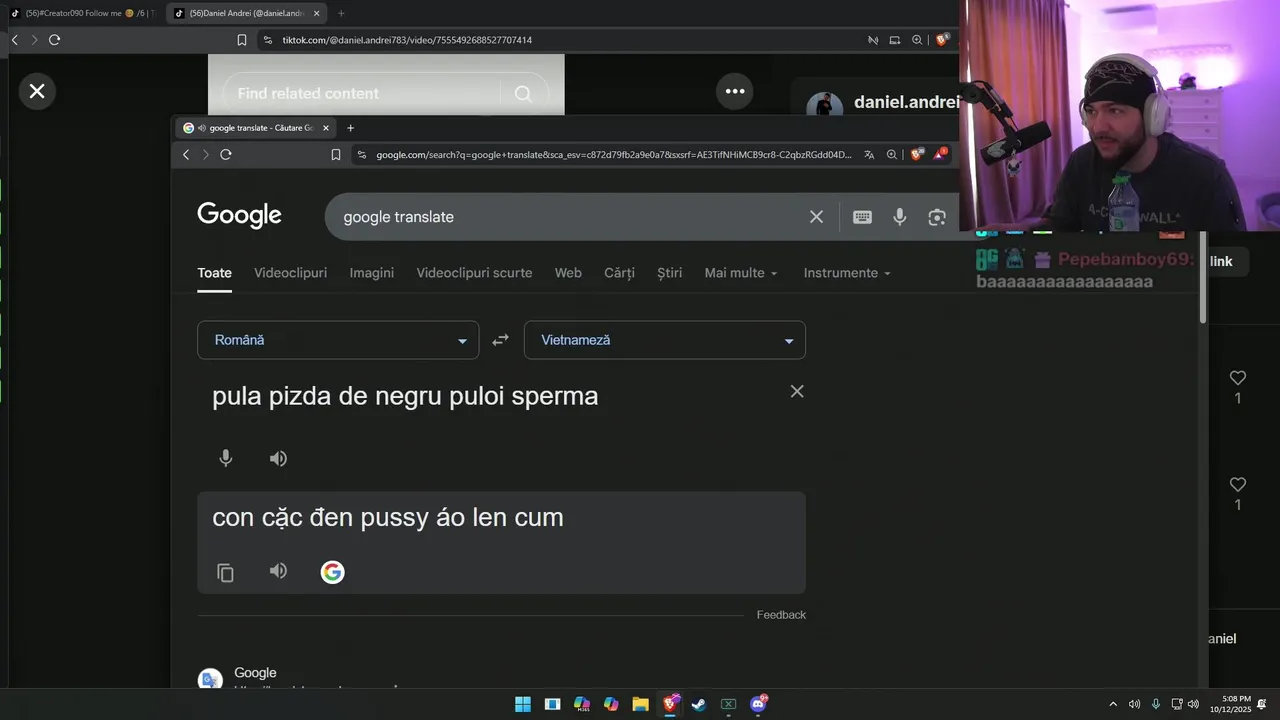Go back in the TikTok browser window
Image resolution: width=1280 pixels, height=720 pixels.
point(14,40)
